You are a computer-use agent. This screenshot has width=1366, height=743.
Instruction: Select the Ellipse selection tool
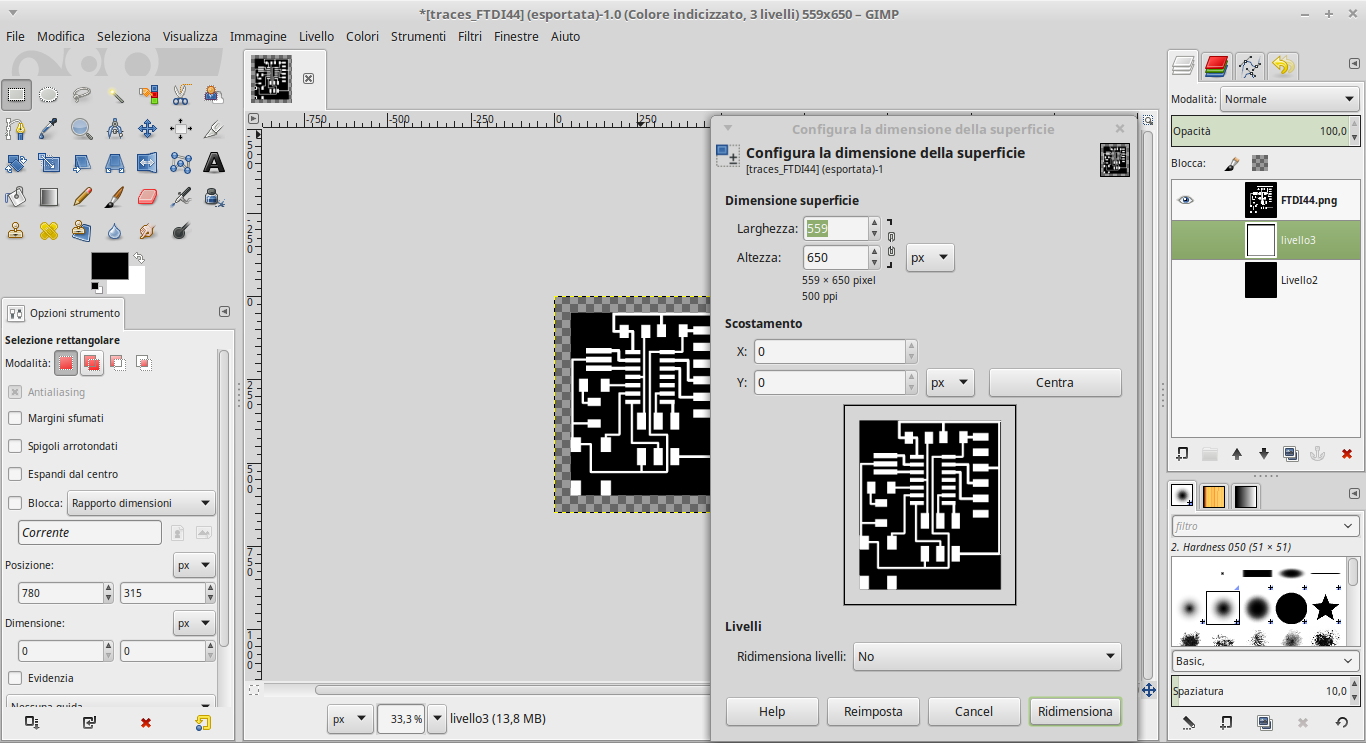[49, 95]
